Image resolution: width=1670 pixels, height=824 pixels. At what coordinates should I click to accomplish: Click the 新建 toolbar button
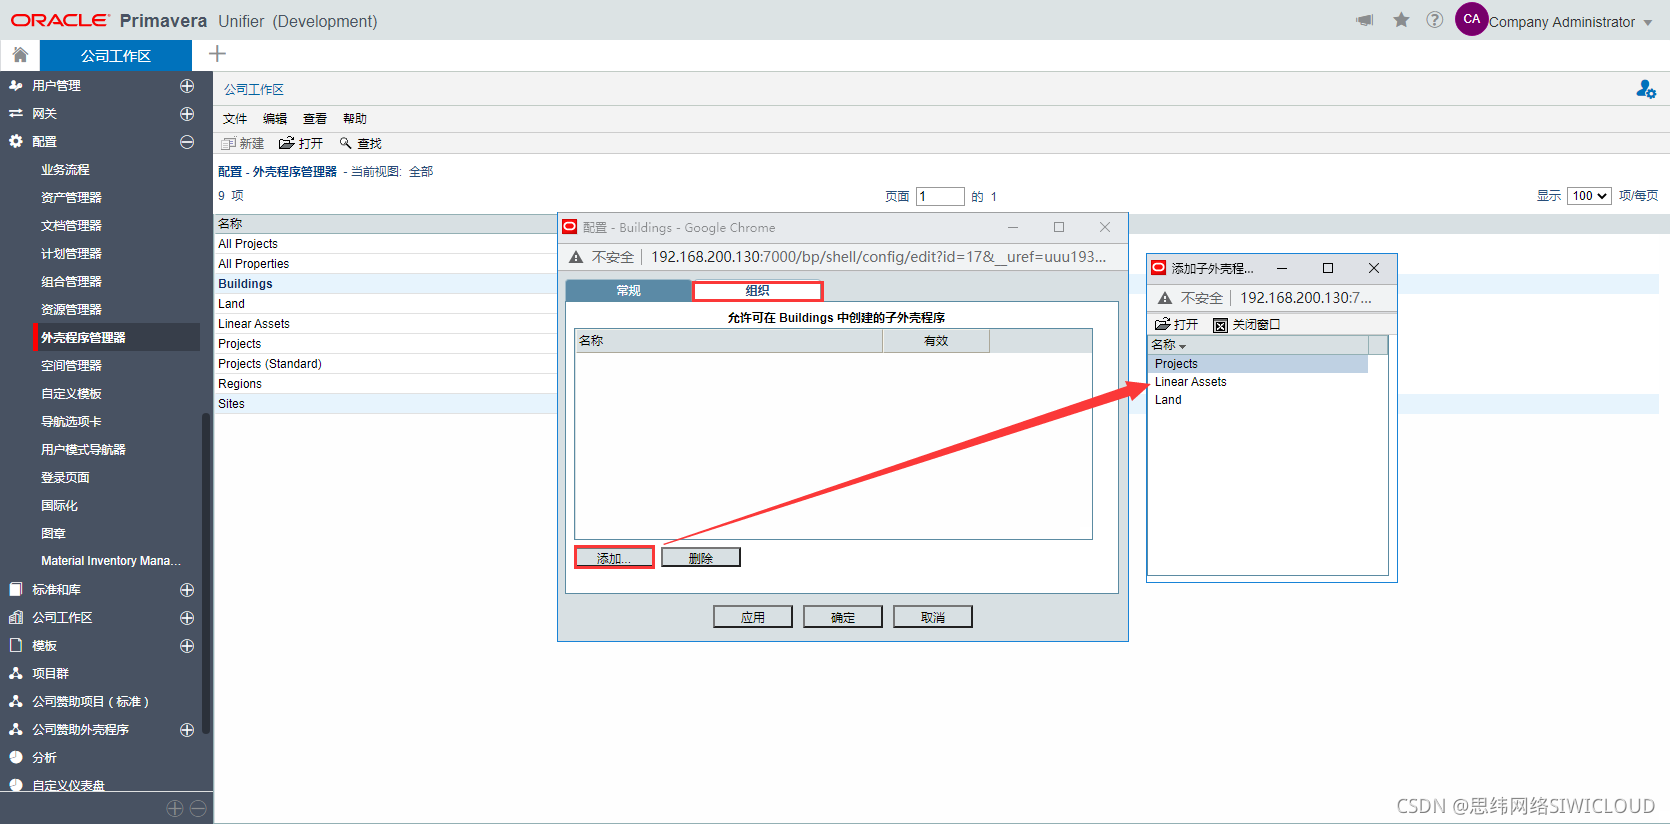pyautogui.click(x=242, y=144)
